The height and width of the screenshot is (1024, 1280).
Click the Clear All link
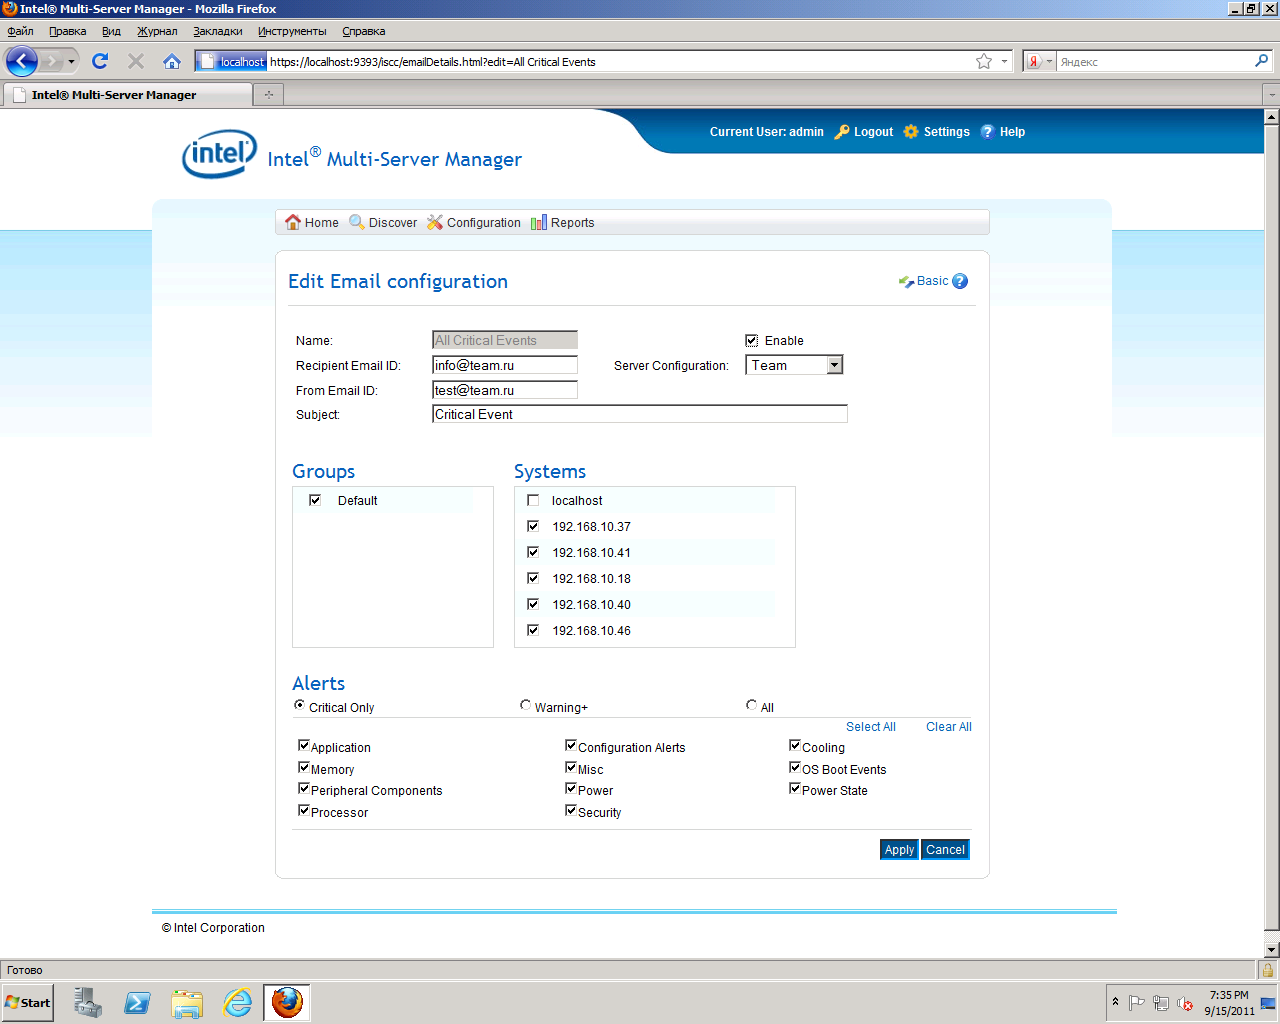[x=948, y=727]
